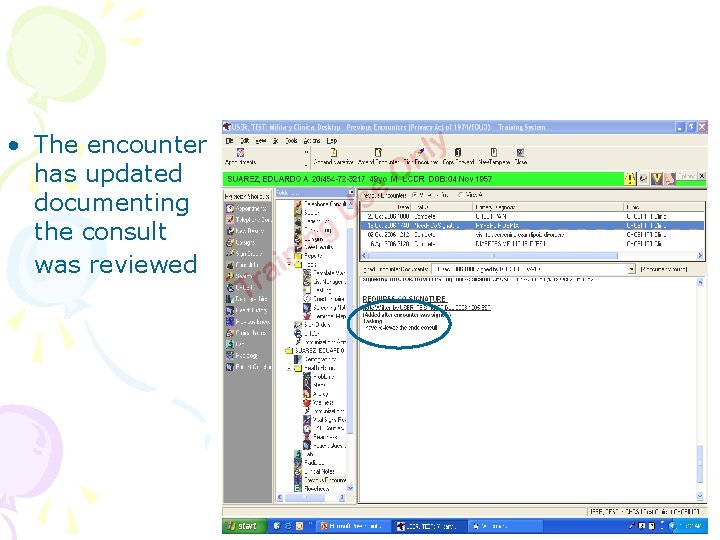Click the V icon in the patient bar
720x540 pixels.
click(x=656, y=179)
